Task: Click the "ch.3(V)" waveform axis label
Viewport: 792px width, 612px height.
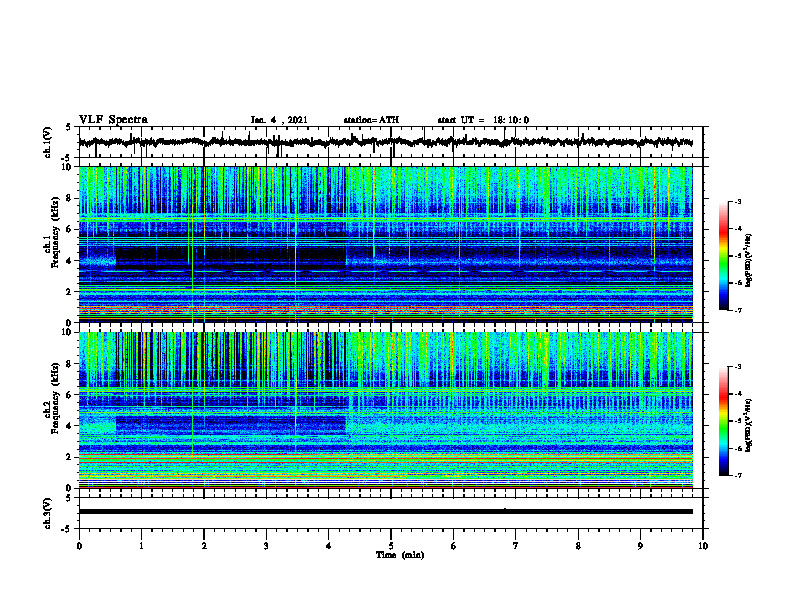Action: 48,513
